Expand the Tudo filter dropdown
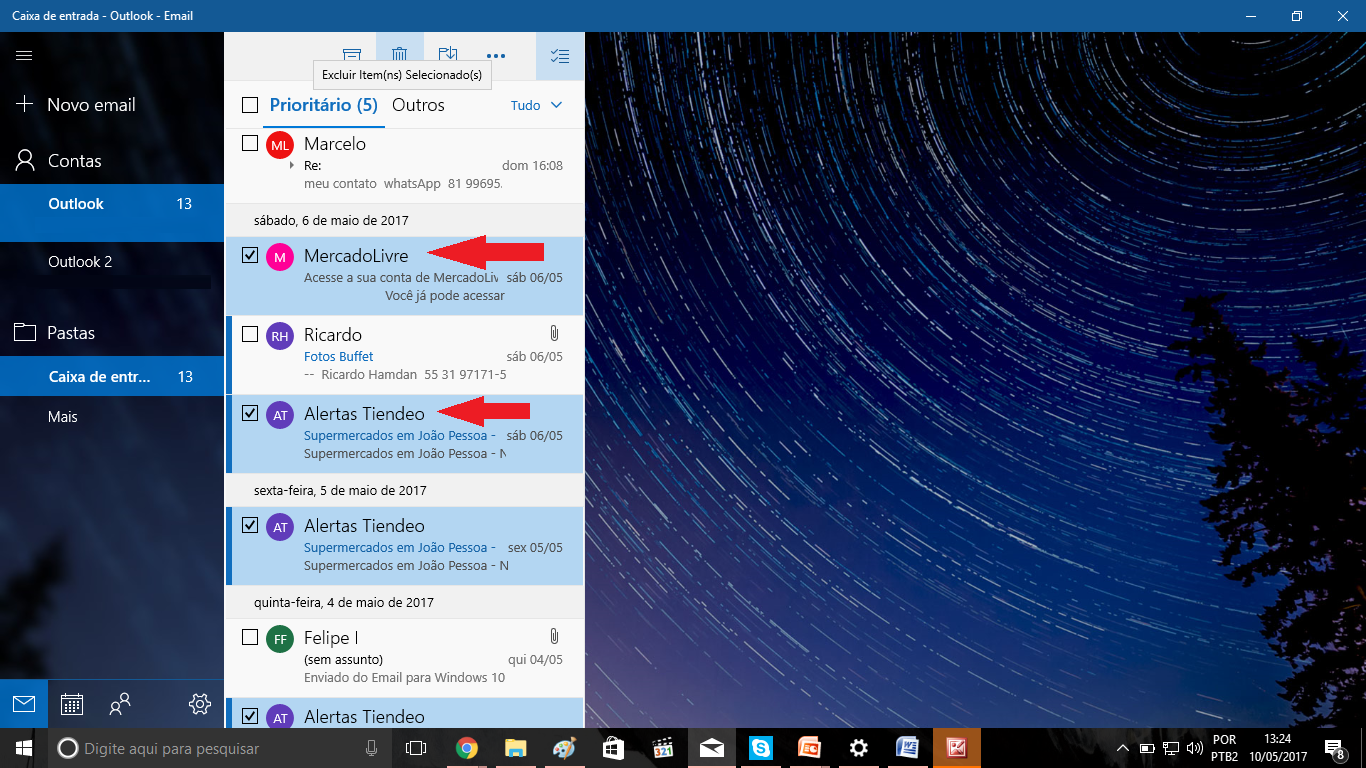Image resolution: width=1366 pixels, height=768 pixels. 537,105
